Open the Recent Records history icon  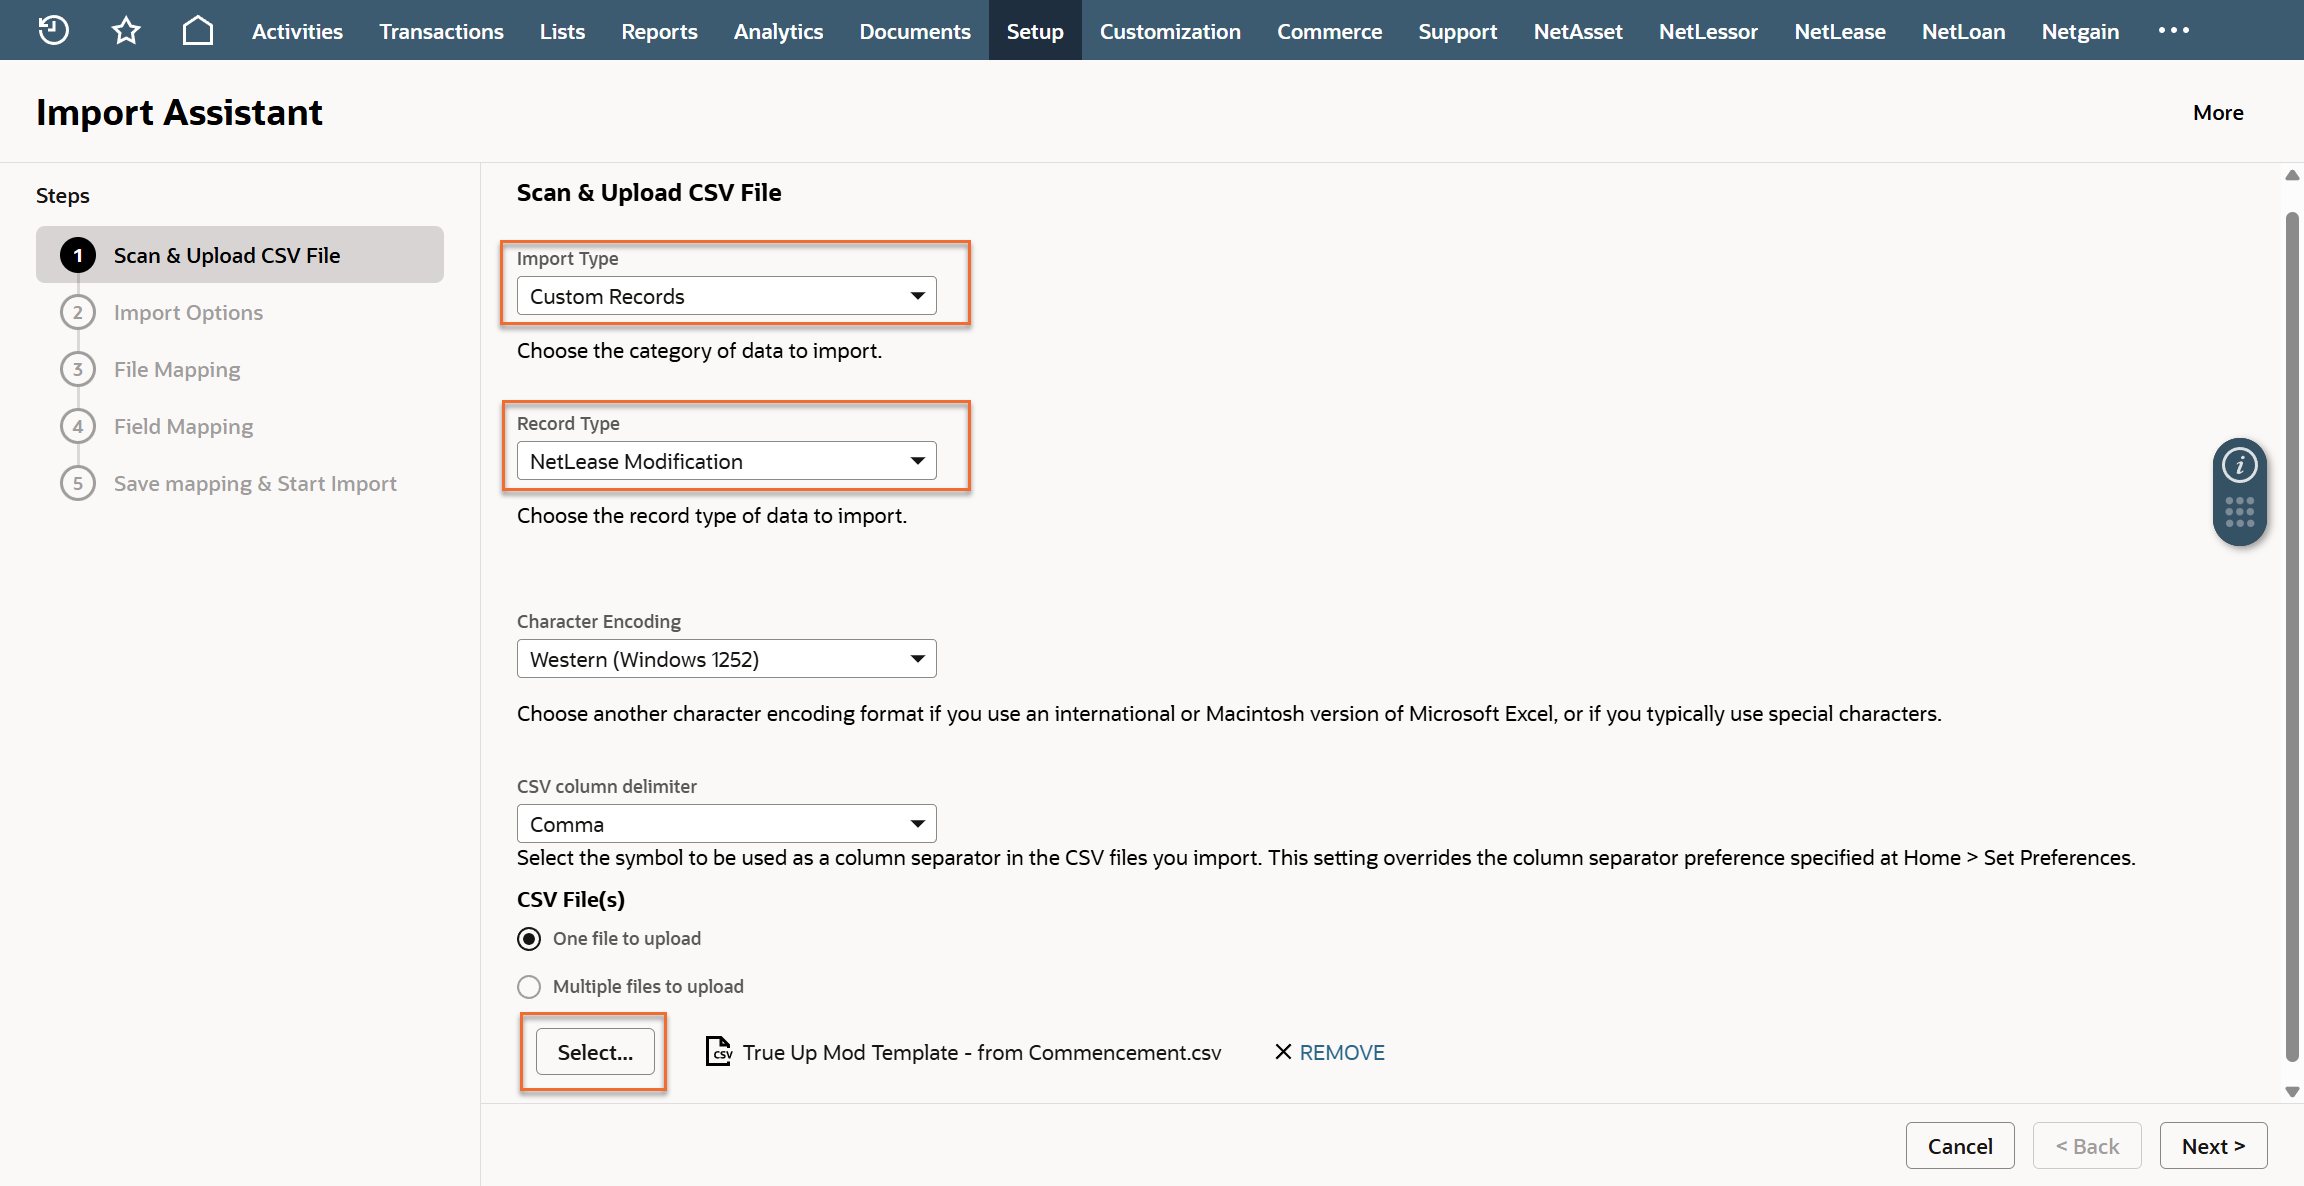(53, 30)
